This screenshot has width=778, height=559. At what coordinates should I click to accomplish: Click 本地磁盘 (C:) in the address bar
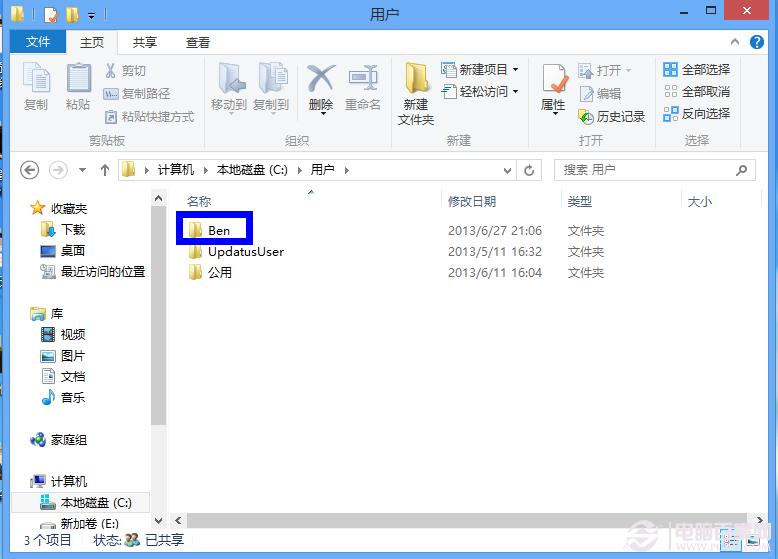point(252,170)
